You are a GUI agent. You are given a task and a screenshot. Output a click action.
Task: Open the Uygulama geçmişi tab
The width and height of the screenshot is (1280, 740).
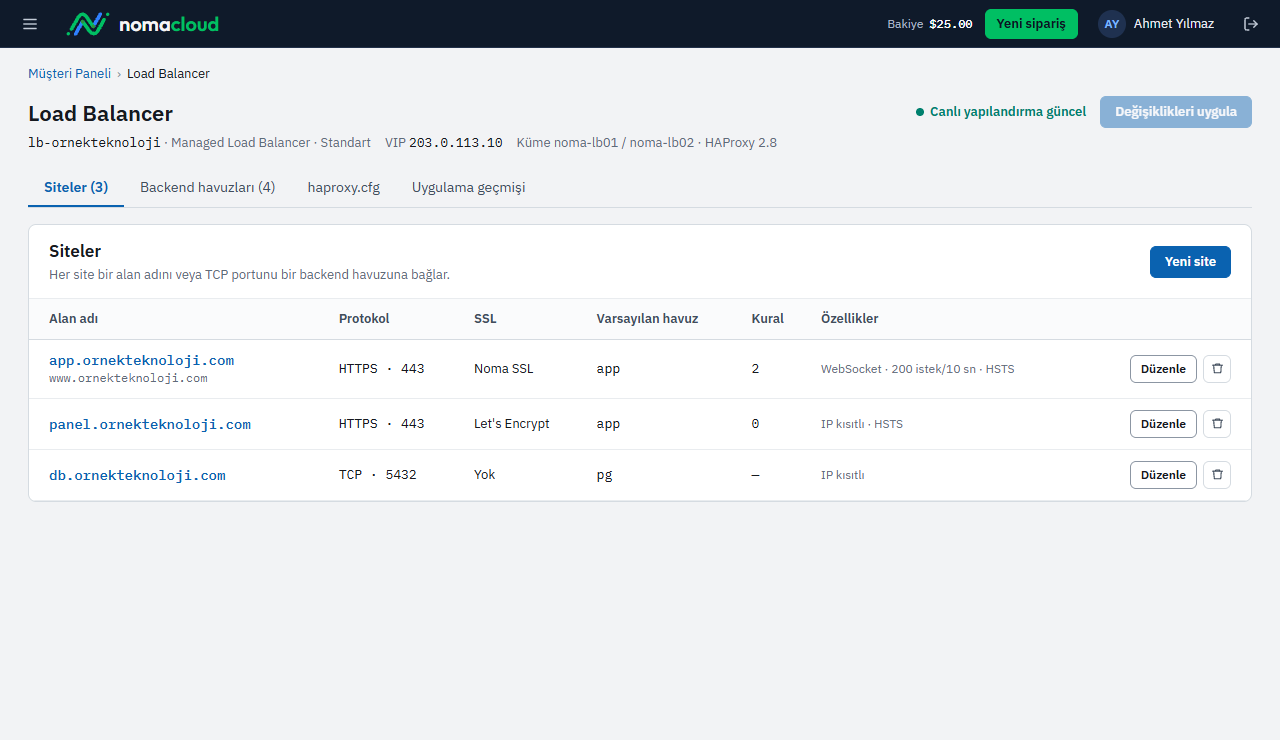point(469,187)
